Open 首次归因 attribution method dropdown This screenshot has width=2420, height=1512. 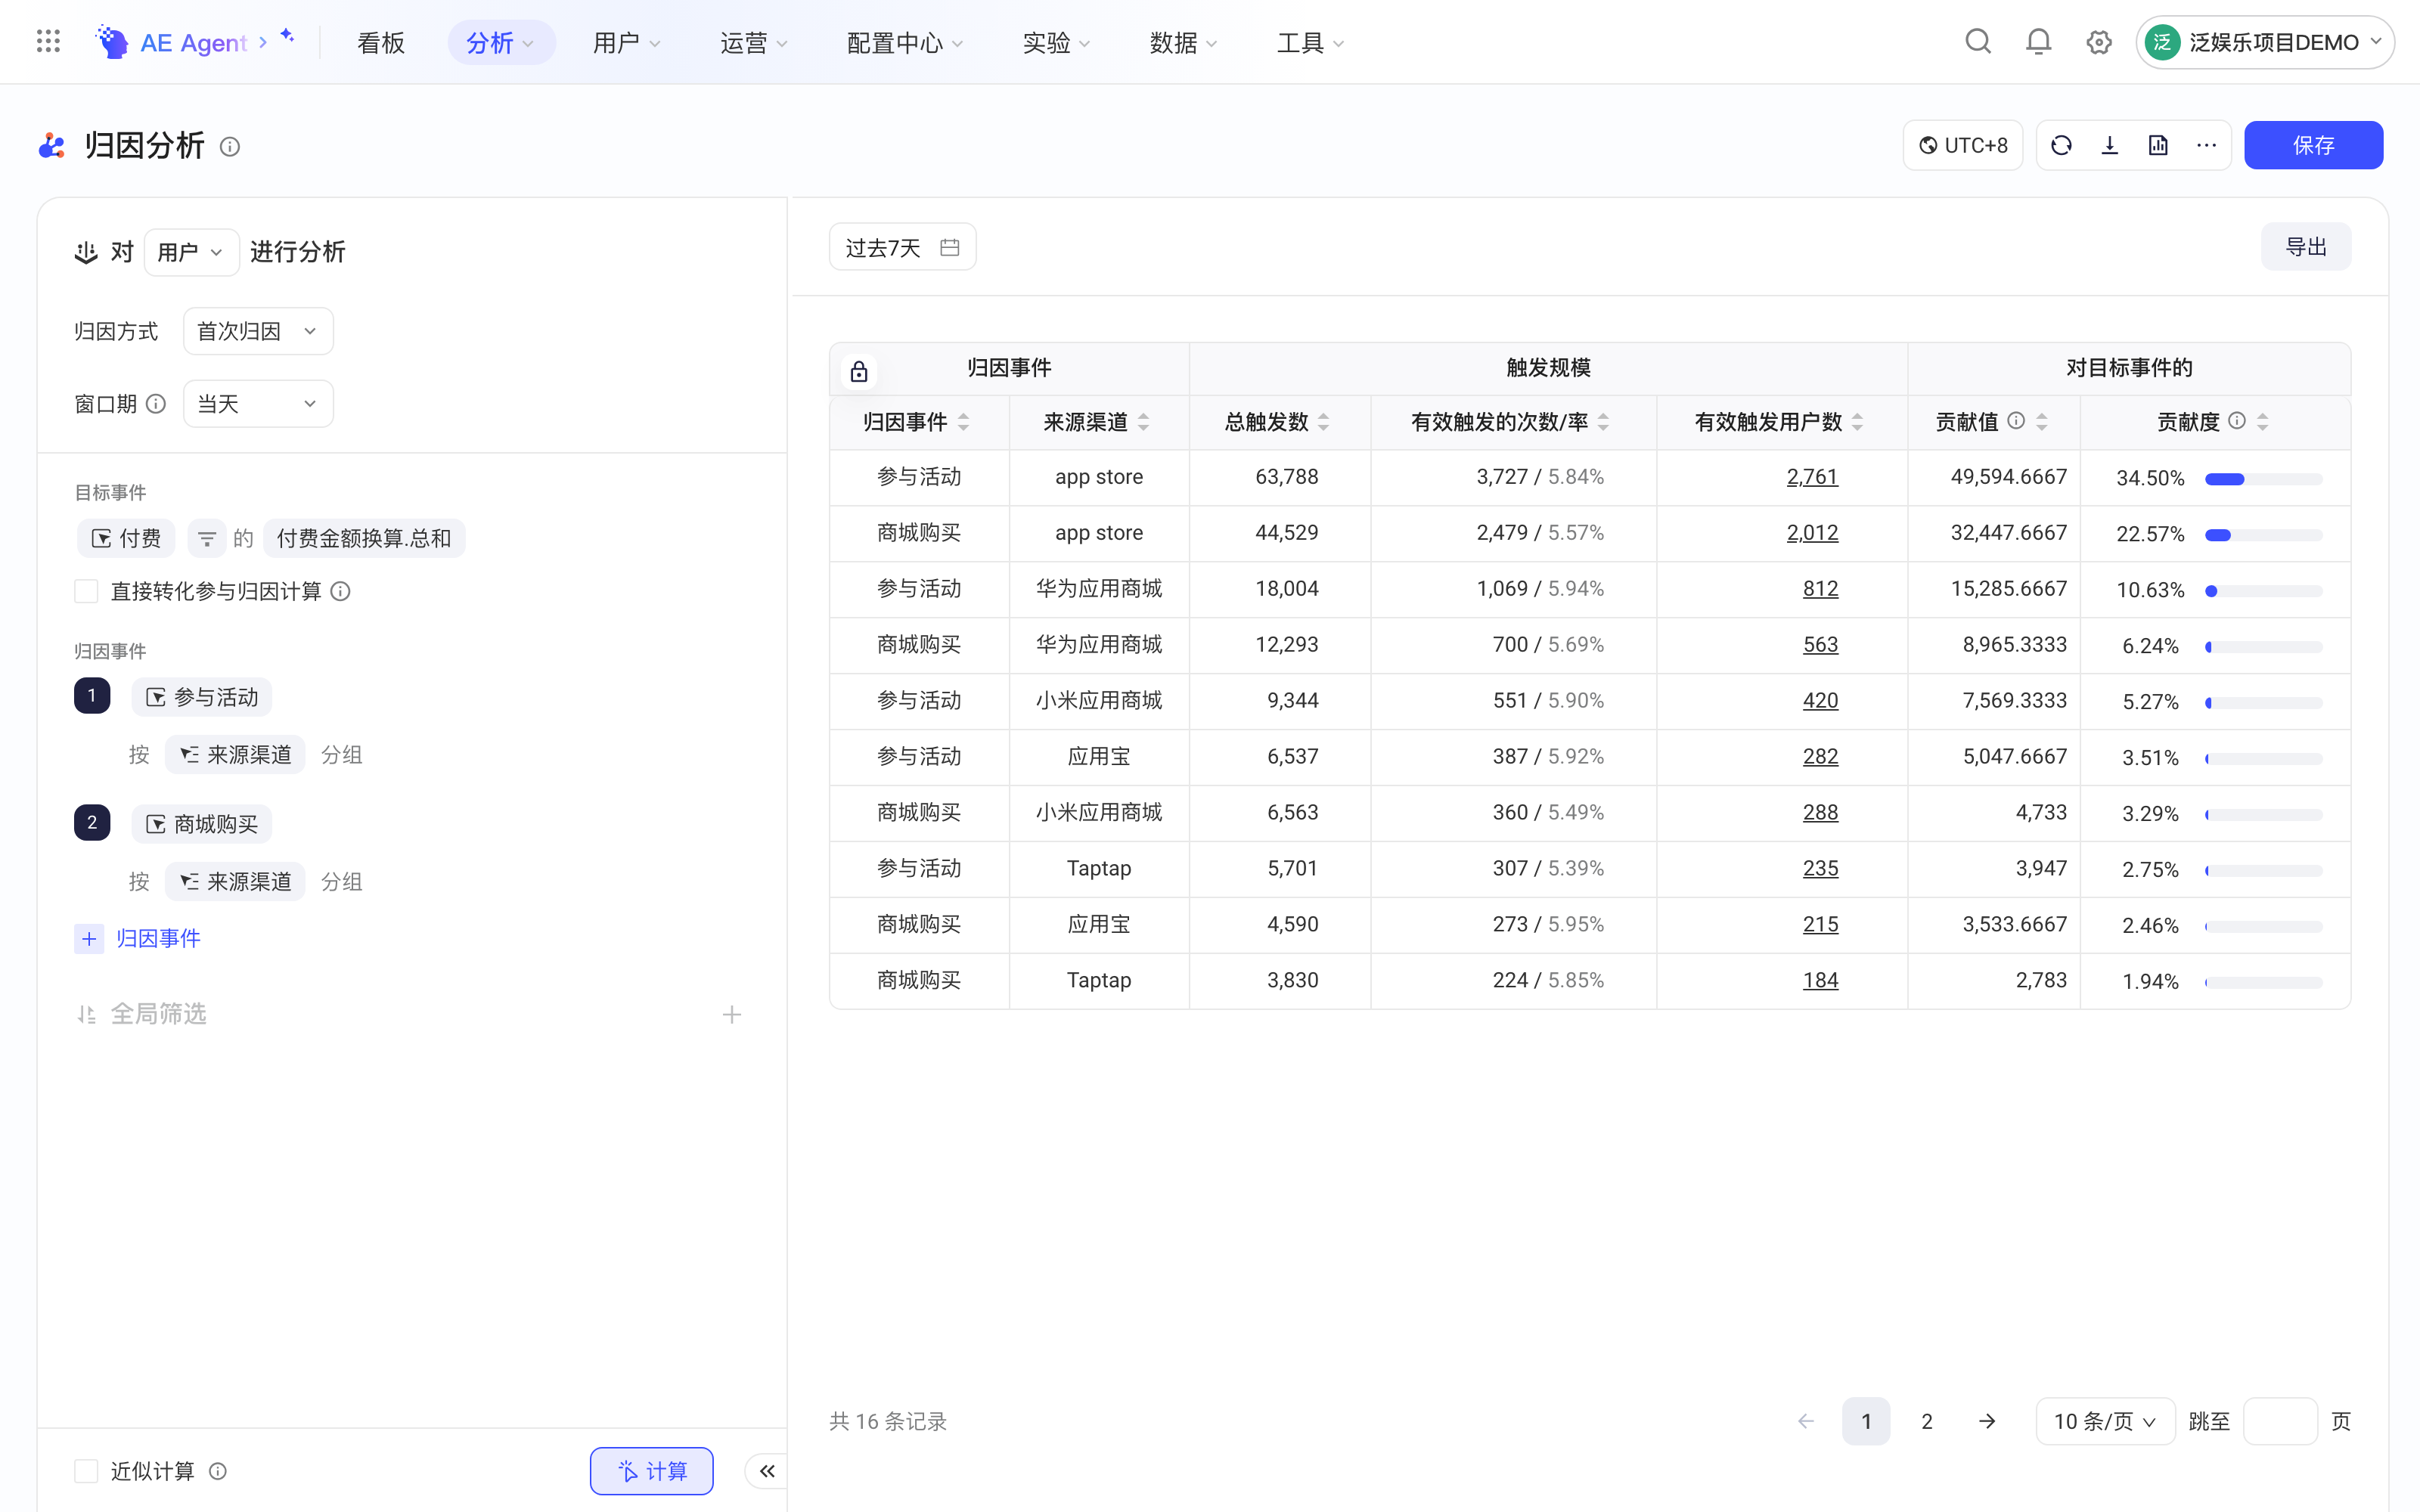(258, 331)
